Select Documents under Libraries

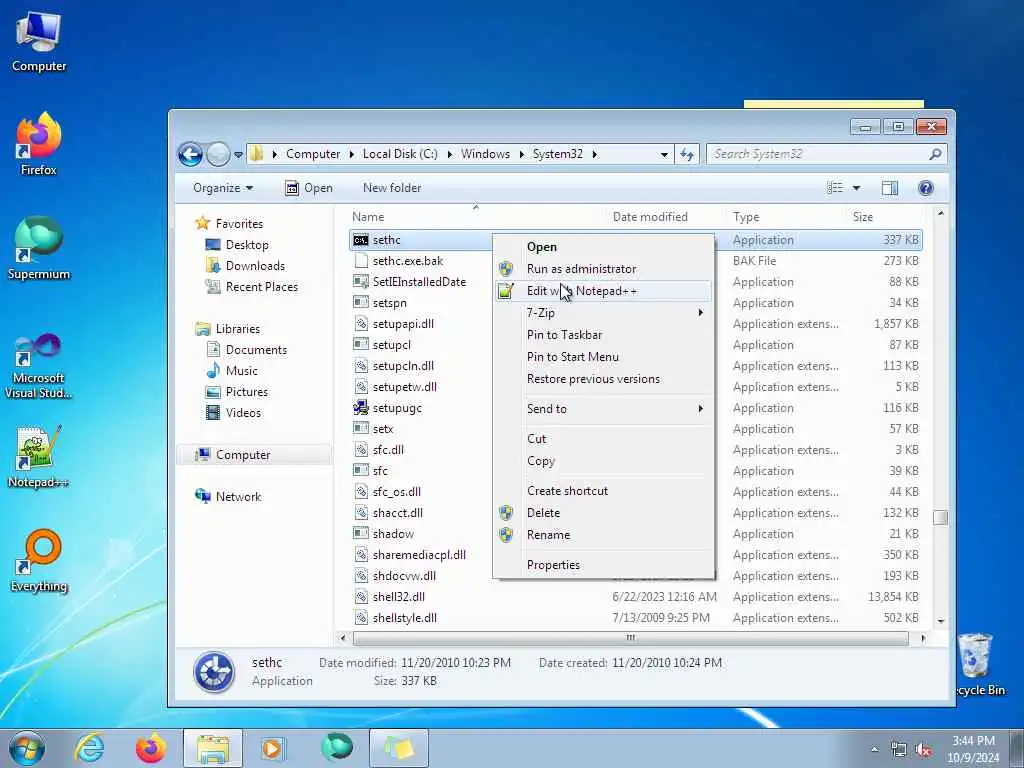point(256,350)
